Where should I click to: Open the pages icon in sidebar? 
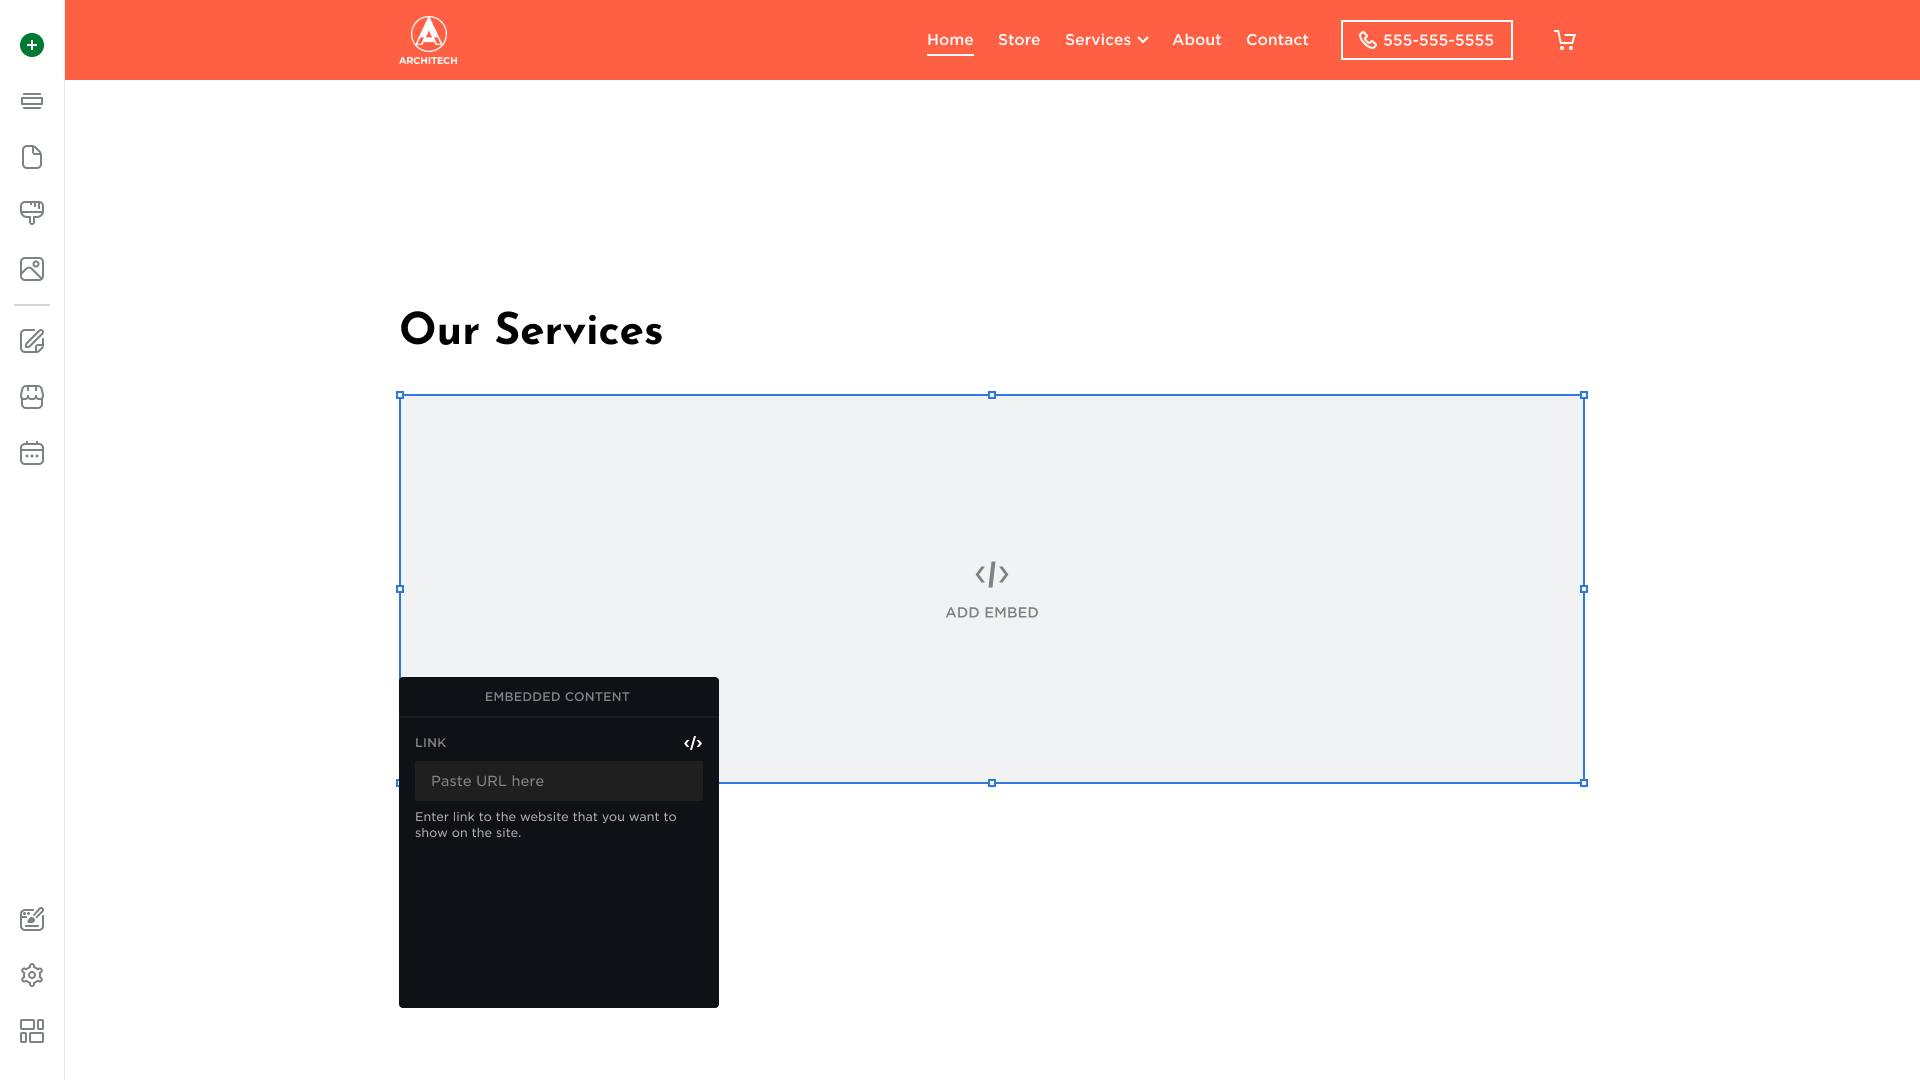(32, 157)
